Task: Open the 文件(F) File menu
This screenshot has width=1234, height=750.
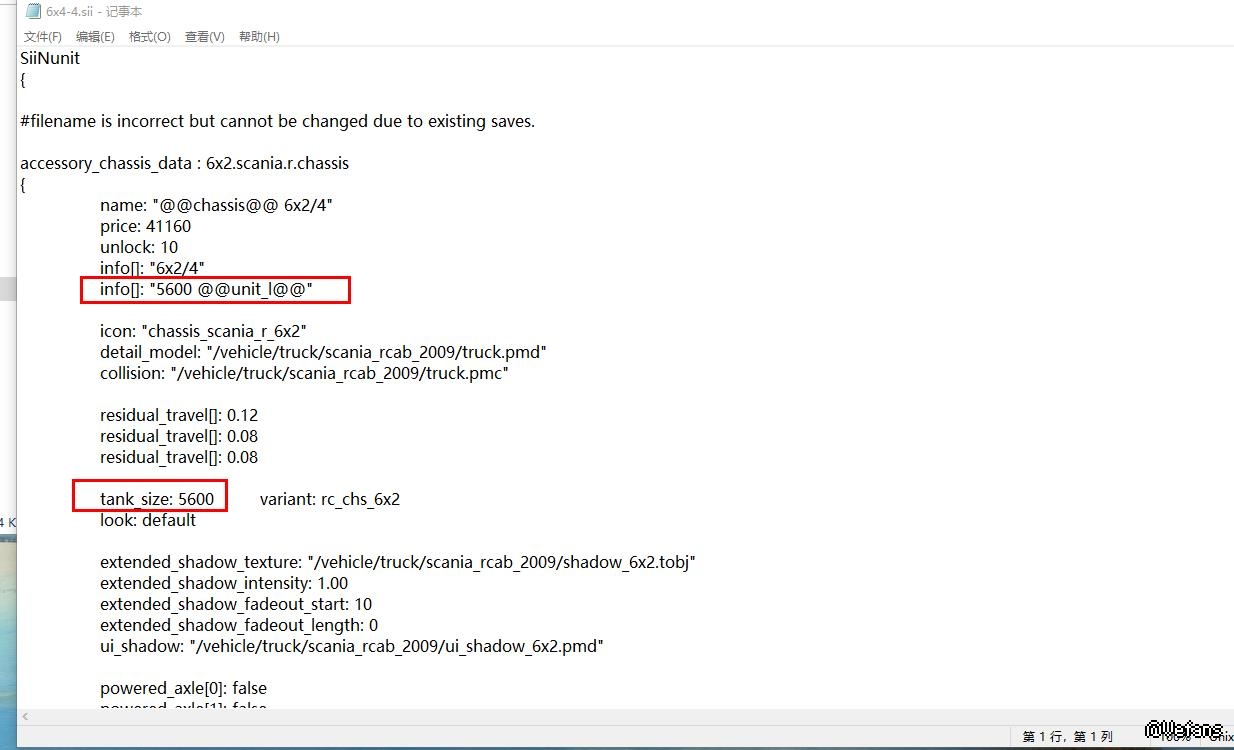Action: [x=42, y=37]
